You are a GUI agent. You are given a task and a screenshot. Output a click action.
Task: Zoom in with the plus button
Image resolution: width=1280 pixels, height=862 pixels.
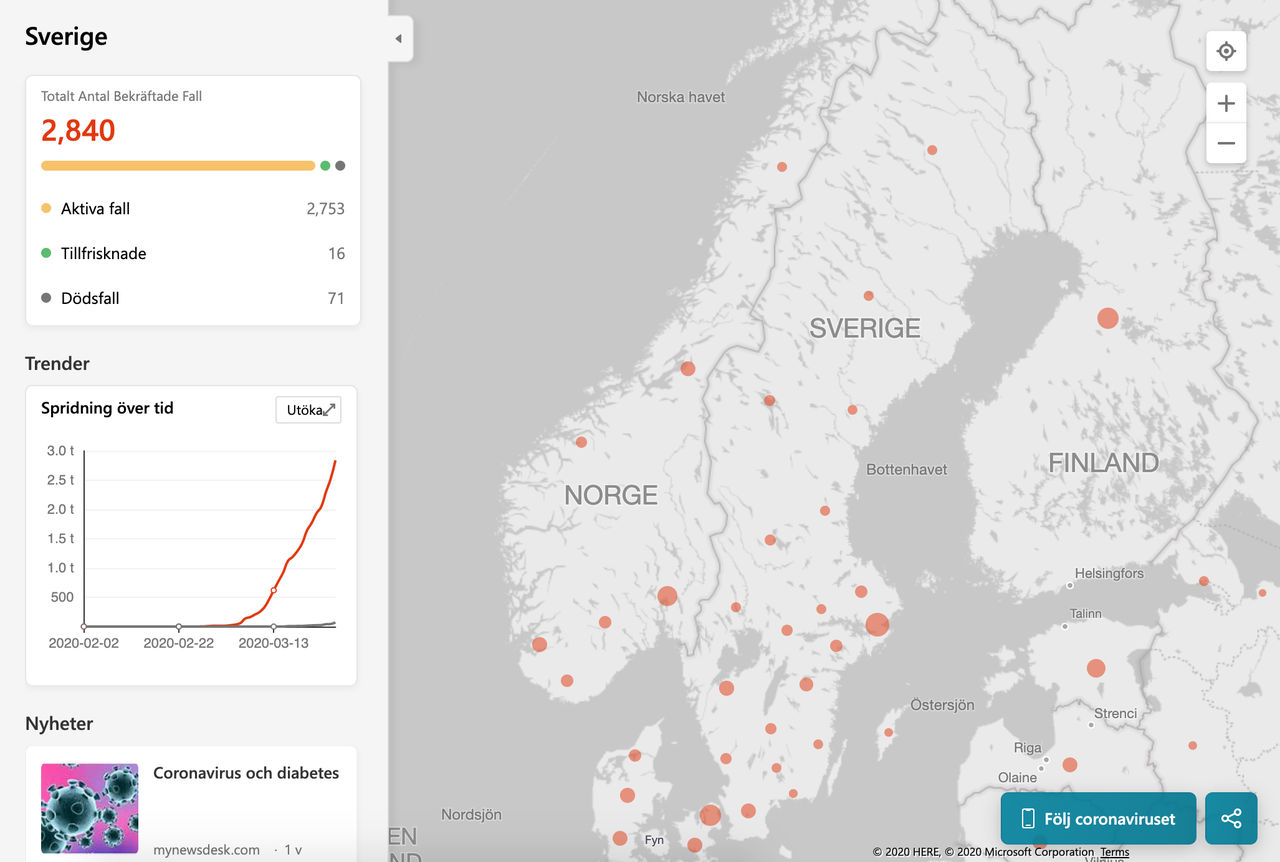[x=1226, y=104]
